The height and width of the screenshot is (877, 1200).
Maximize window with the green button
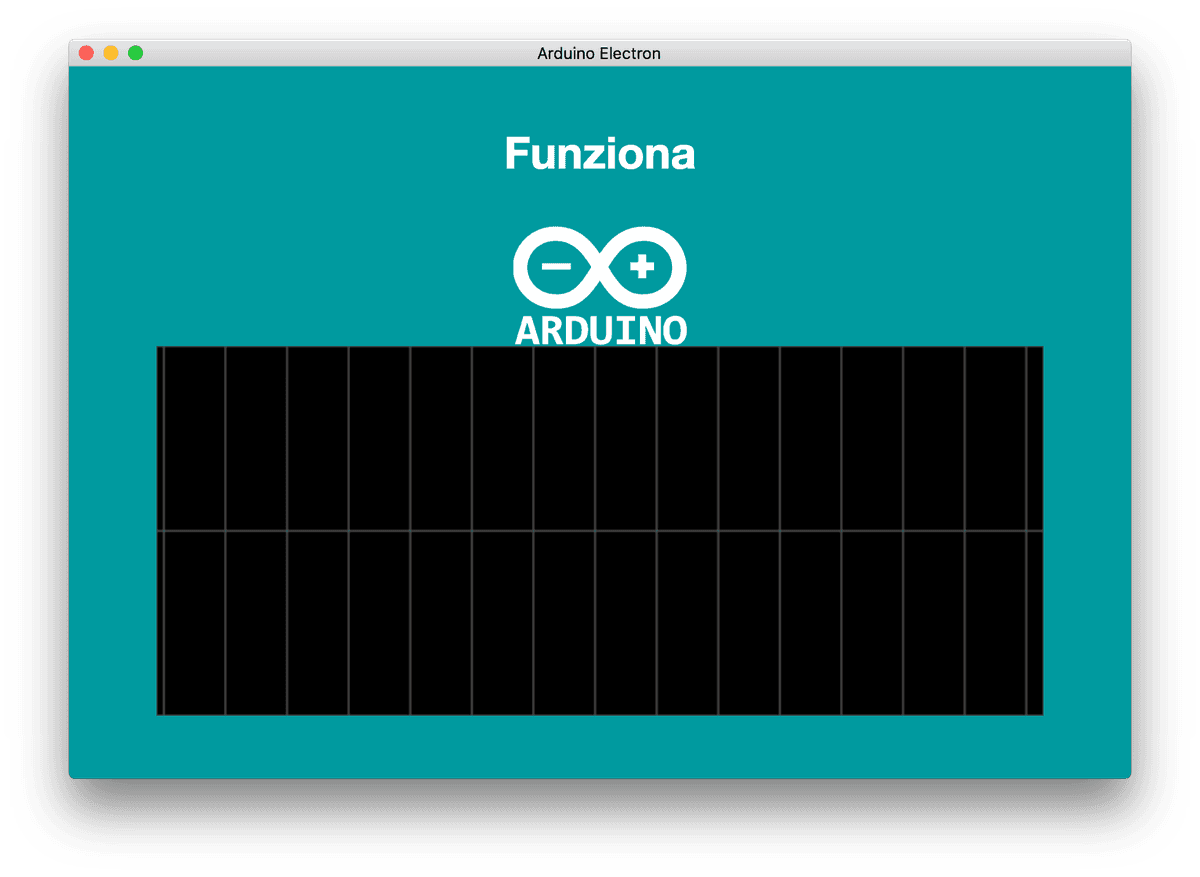click(136, 53)
